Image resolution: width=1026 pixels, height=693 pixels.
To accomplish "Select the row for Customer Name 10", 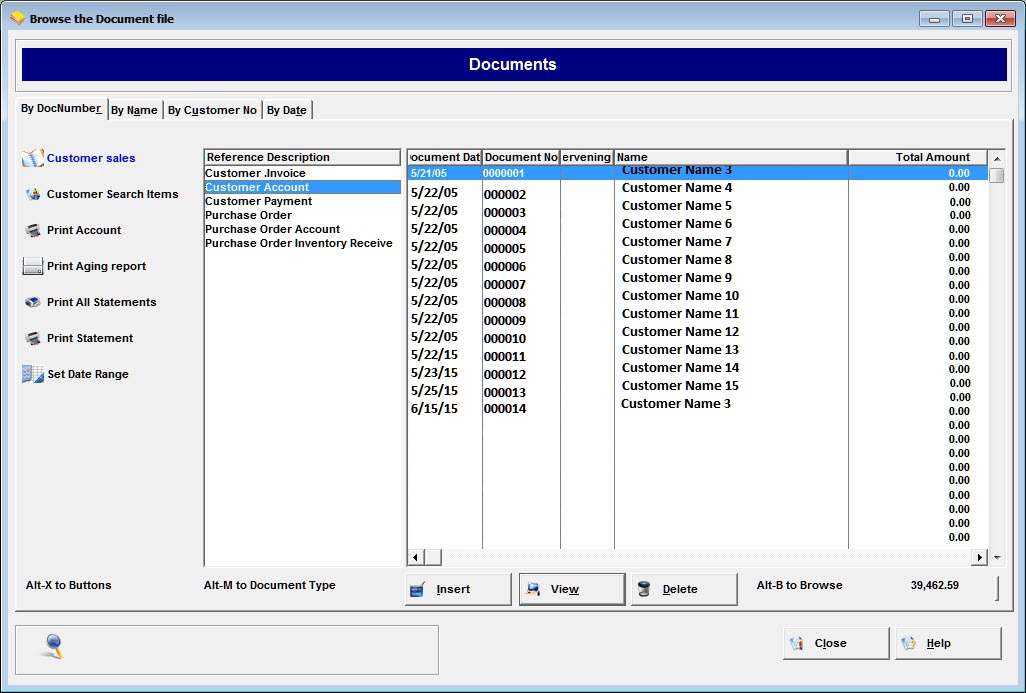I will pos(680,296).
